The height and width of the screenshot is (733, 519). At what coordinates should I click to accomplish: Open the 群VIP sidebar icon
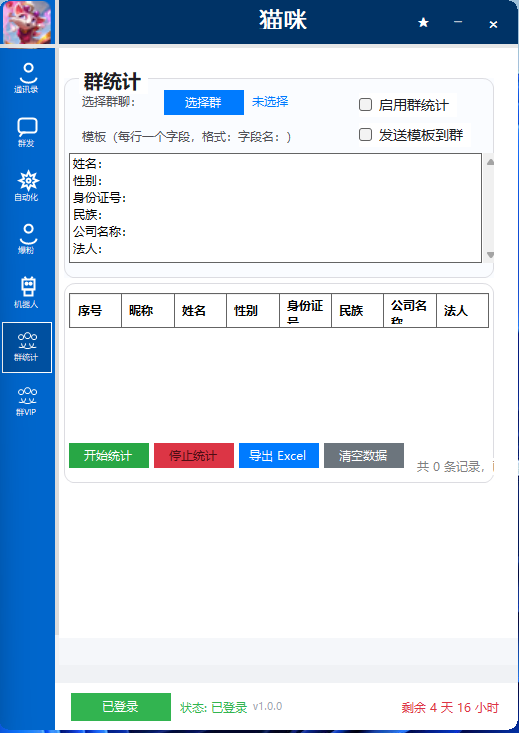tap(27, 402)
